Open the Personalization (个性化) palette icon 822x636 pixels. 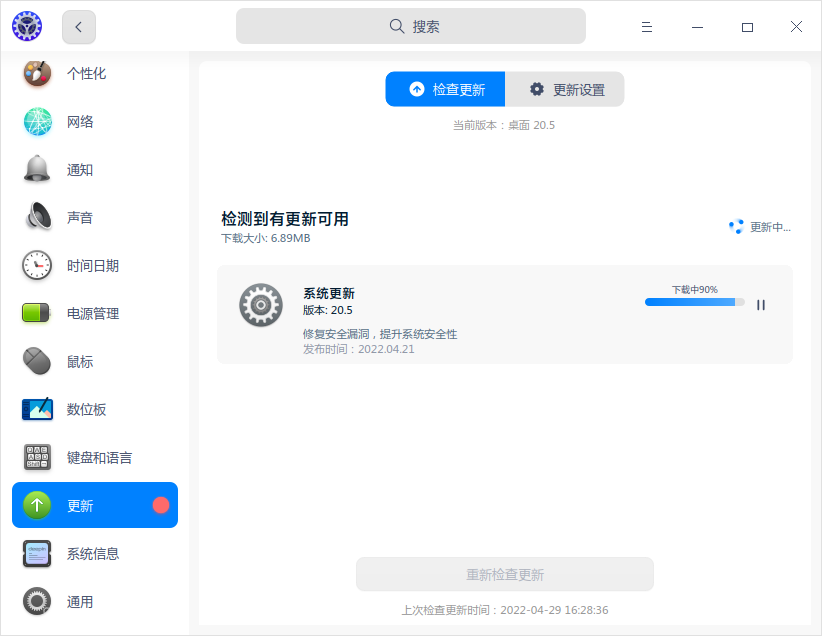tap(37, 73)
